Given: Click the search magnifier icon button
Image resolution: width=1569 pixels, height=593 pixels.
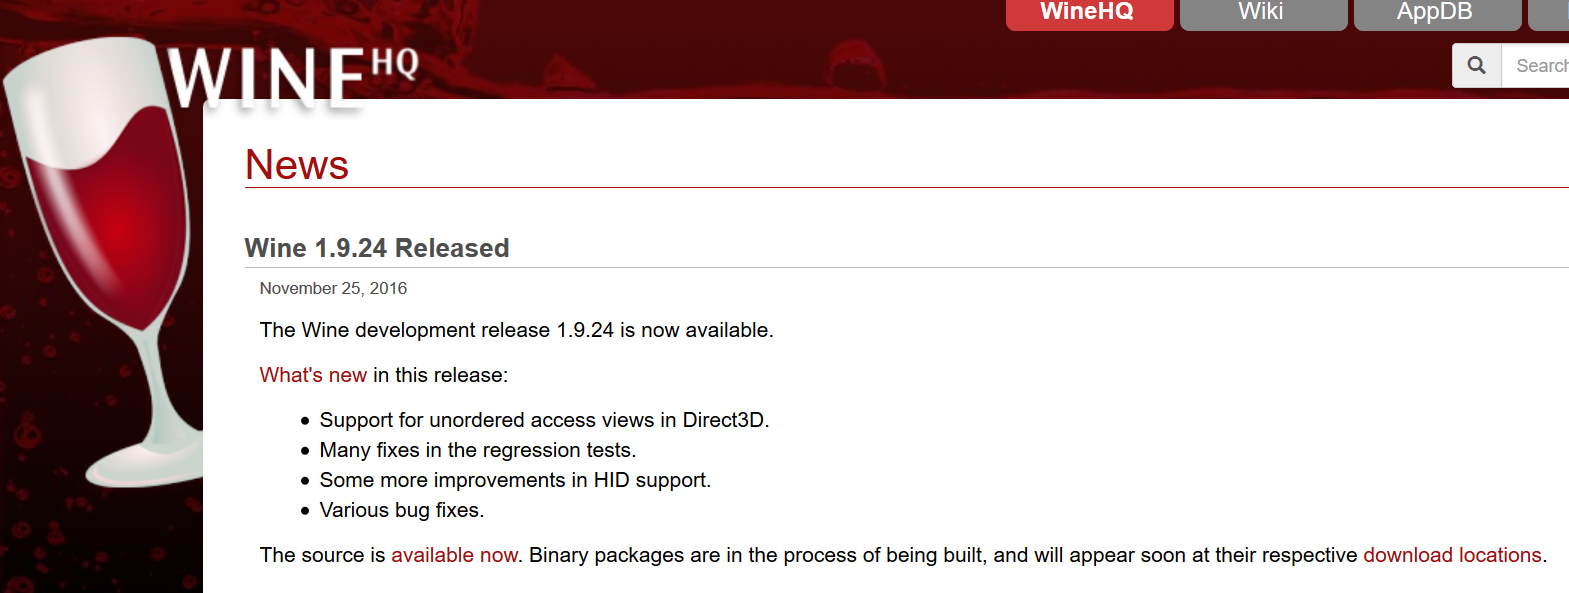Looking at the screenshot, I should pyautogui.click(x=1476, y=66).
